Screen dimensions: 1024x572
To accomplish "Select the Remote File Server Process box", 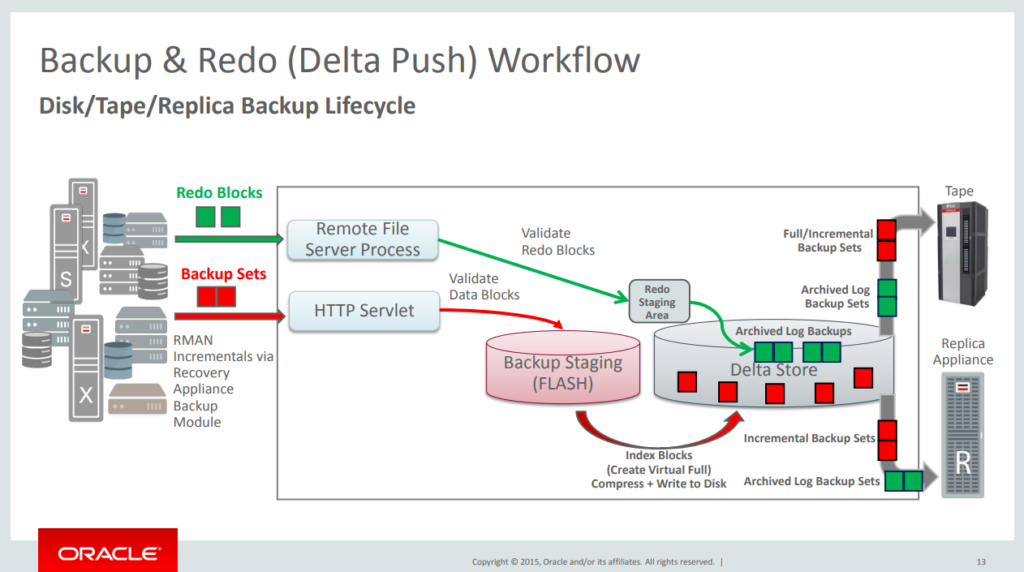I will [x=362, y=240].
